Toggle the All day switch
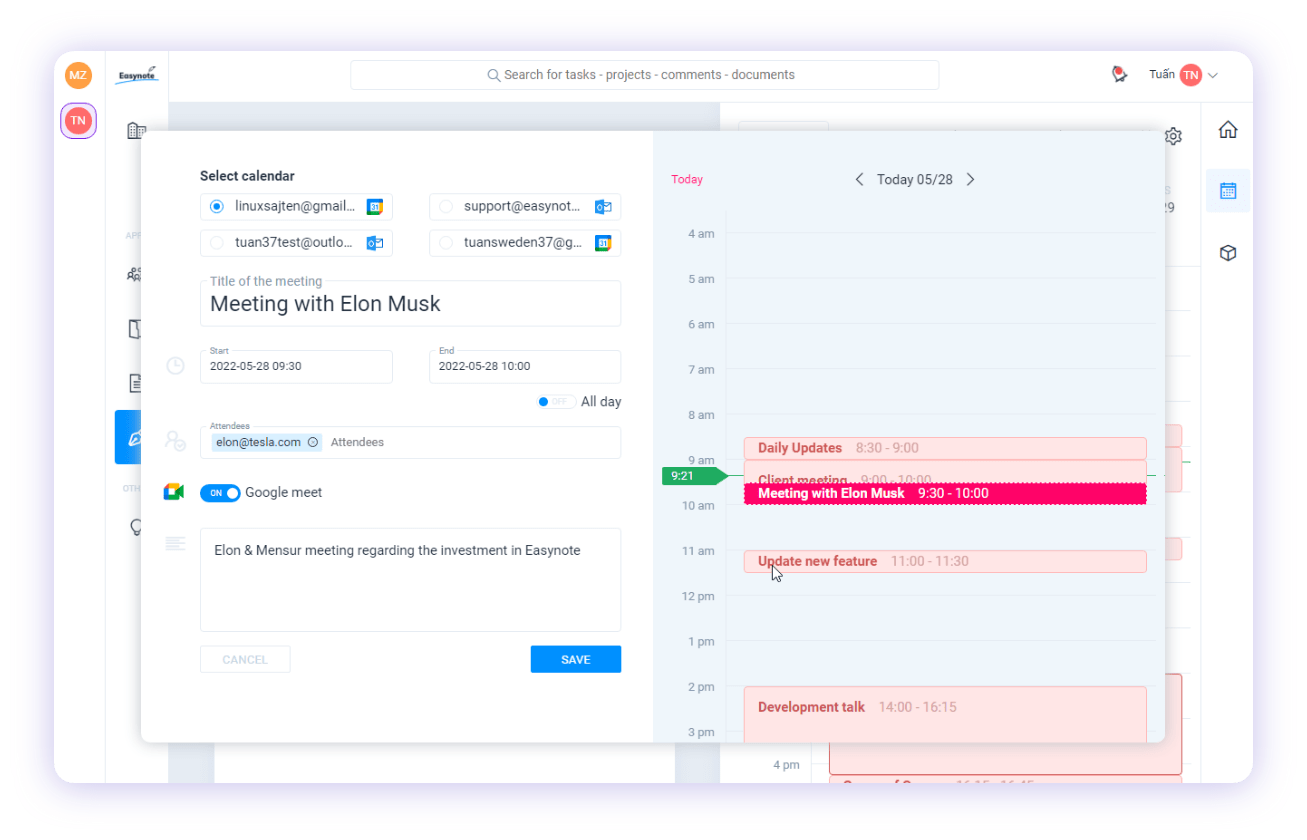This screenshot has width=1307, height=840. [x=555, y=402]
